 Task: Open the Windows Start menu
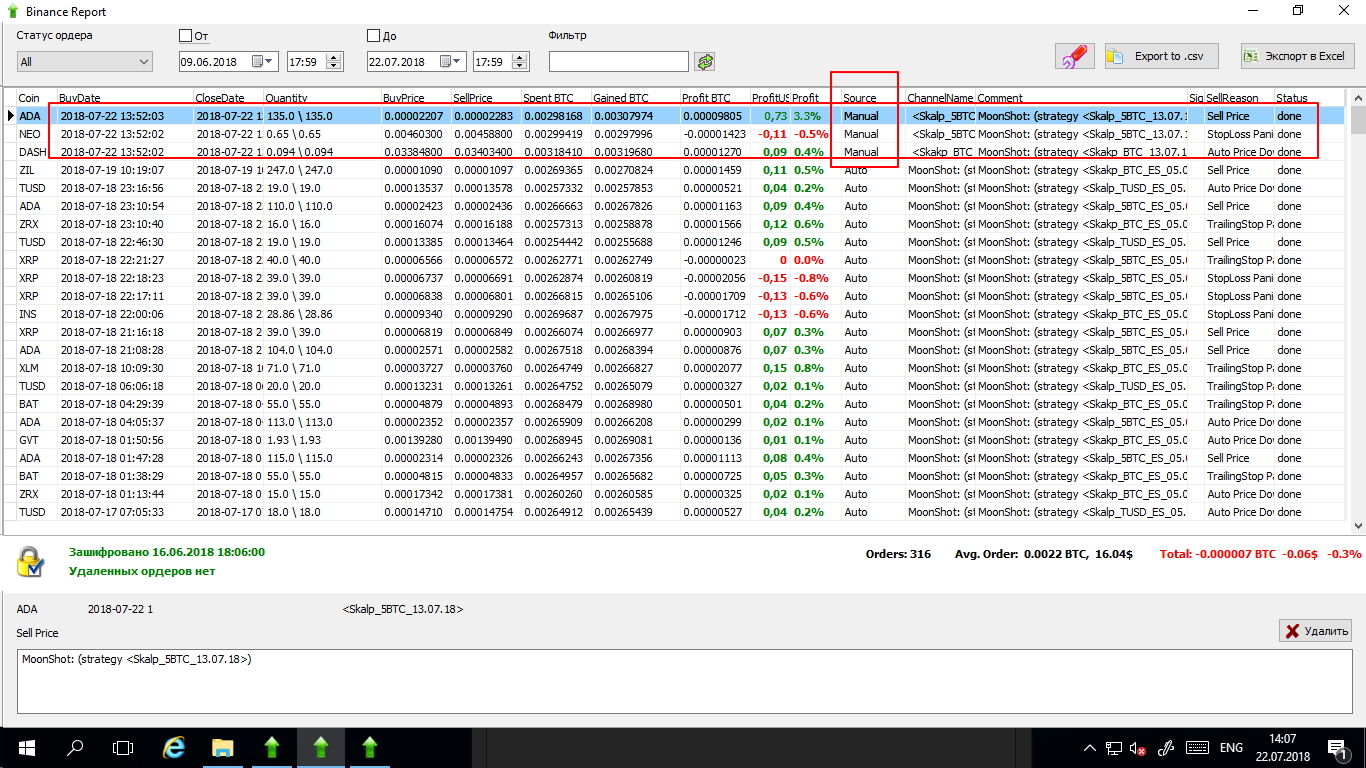25,747
